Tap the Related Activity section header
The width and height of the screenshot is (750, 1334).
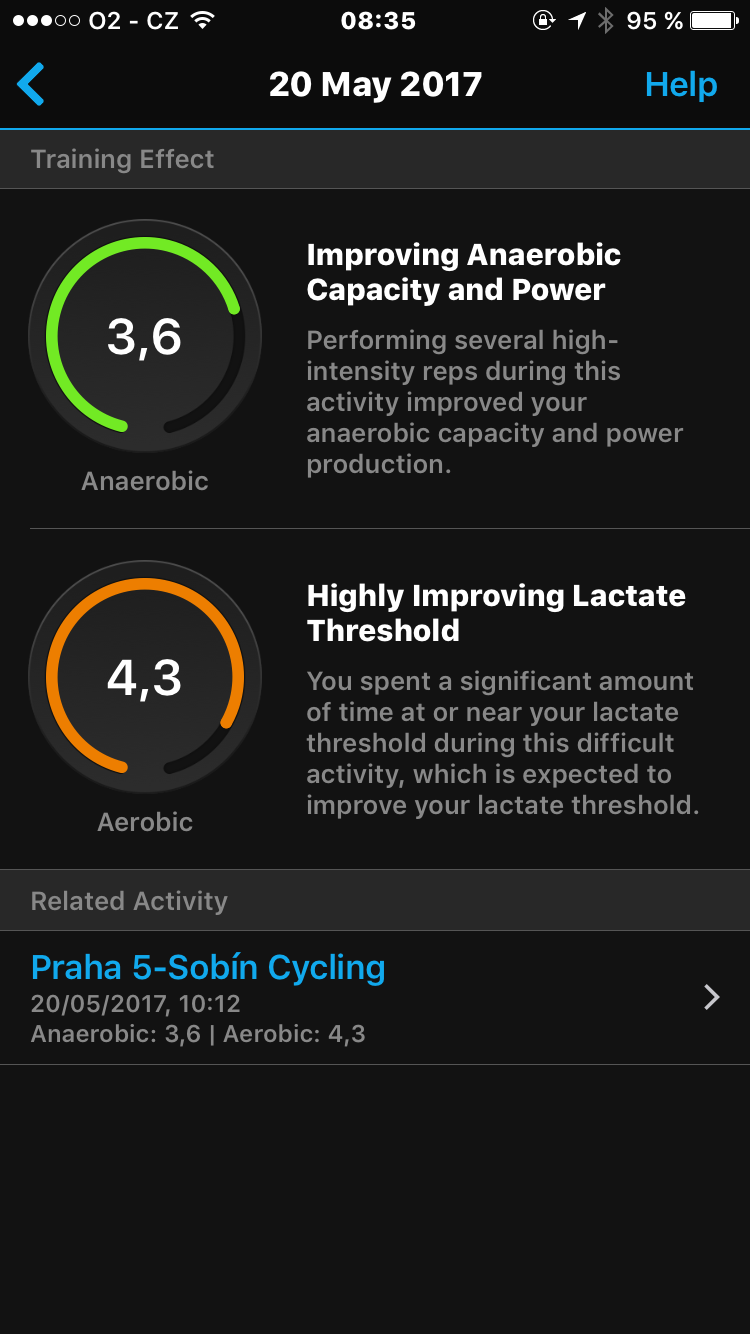tap(129, 901)
